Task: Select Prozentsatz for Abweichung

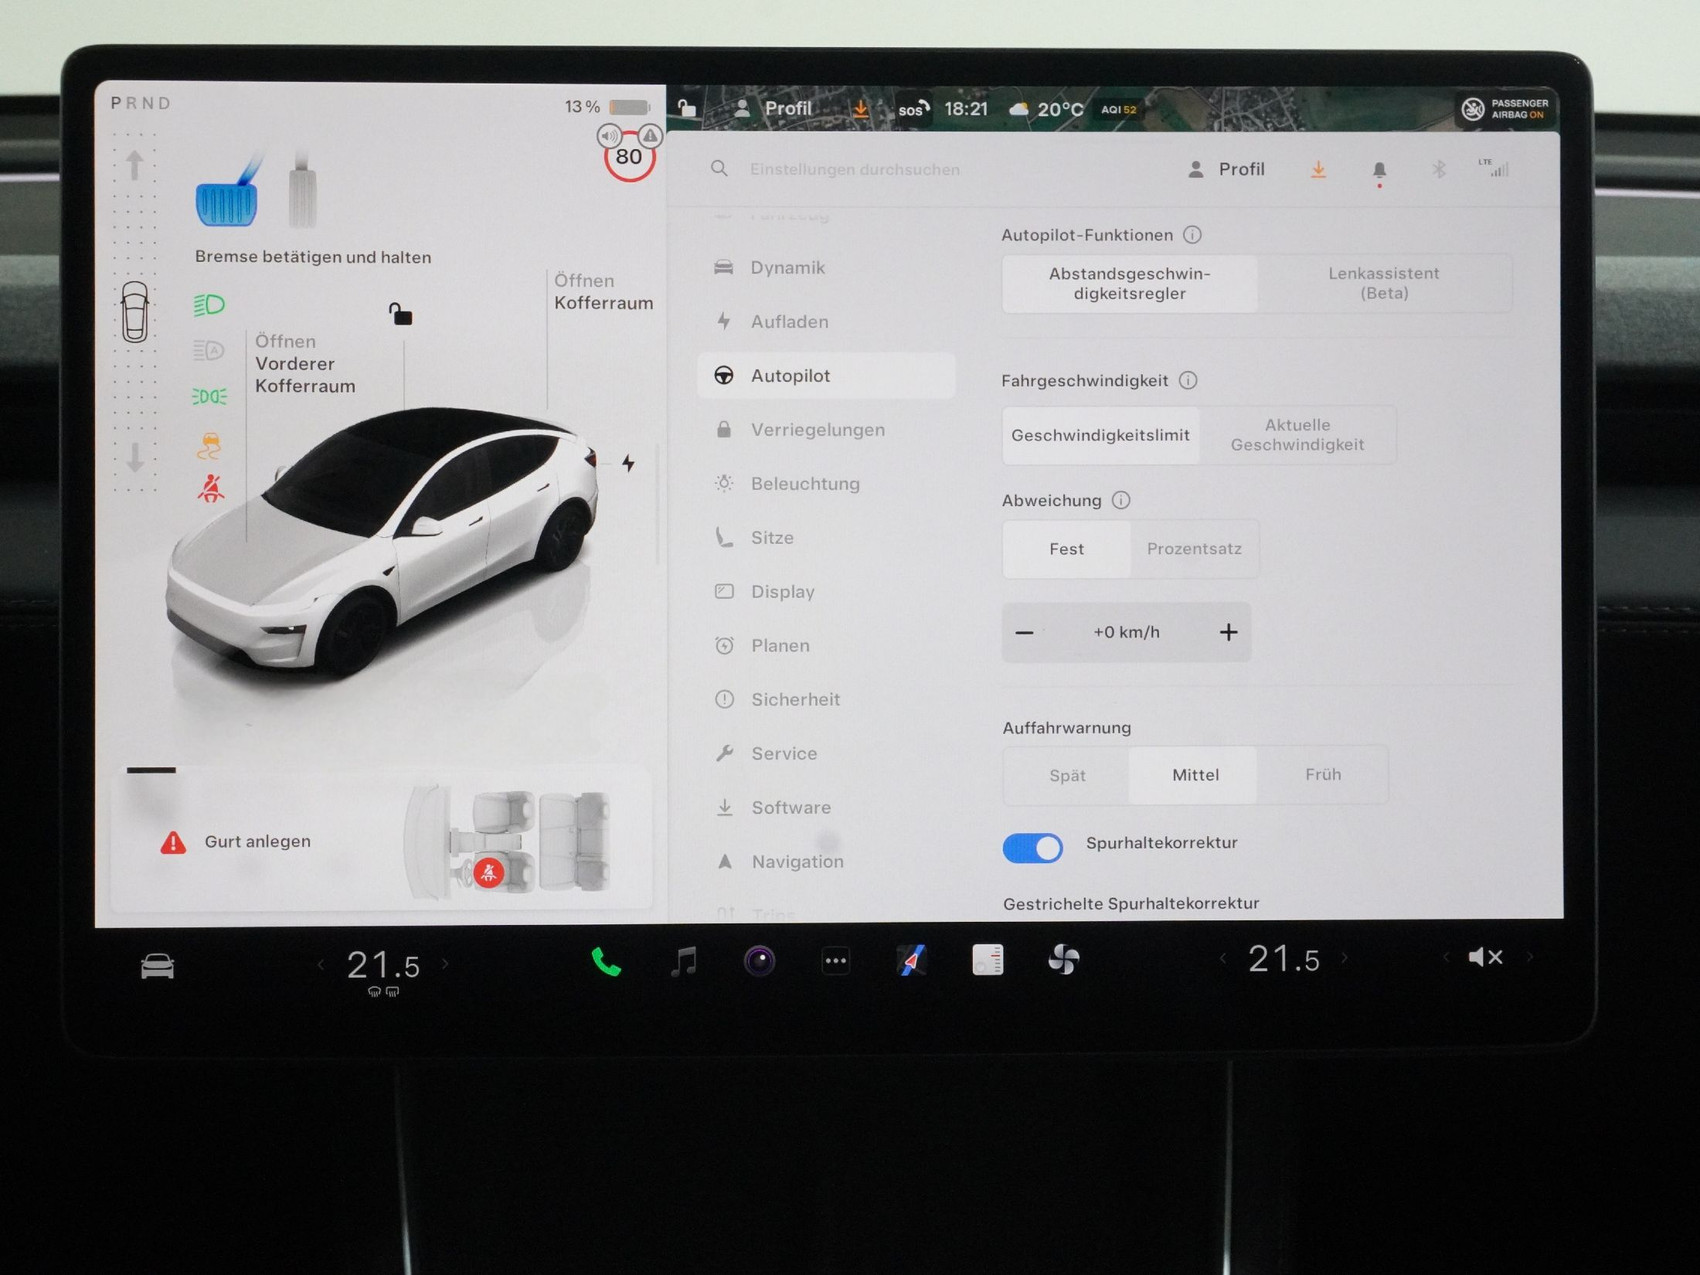Action: coord(1194,549)
